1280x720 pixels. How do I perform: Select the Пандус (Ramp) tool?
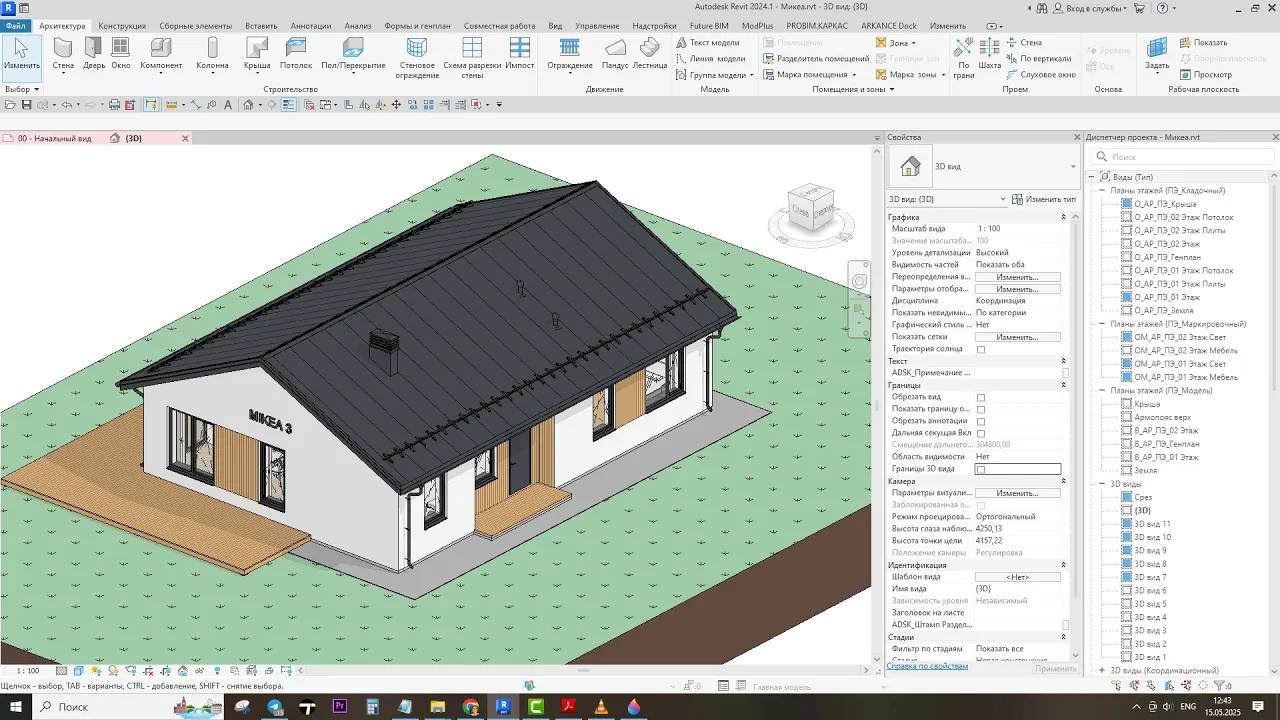[616, 54]
